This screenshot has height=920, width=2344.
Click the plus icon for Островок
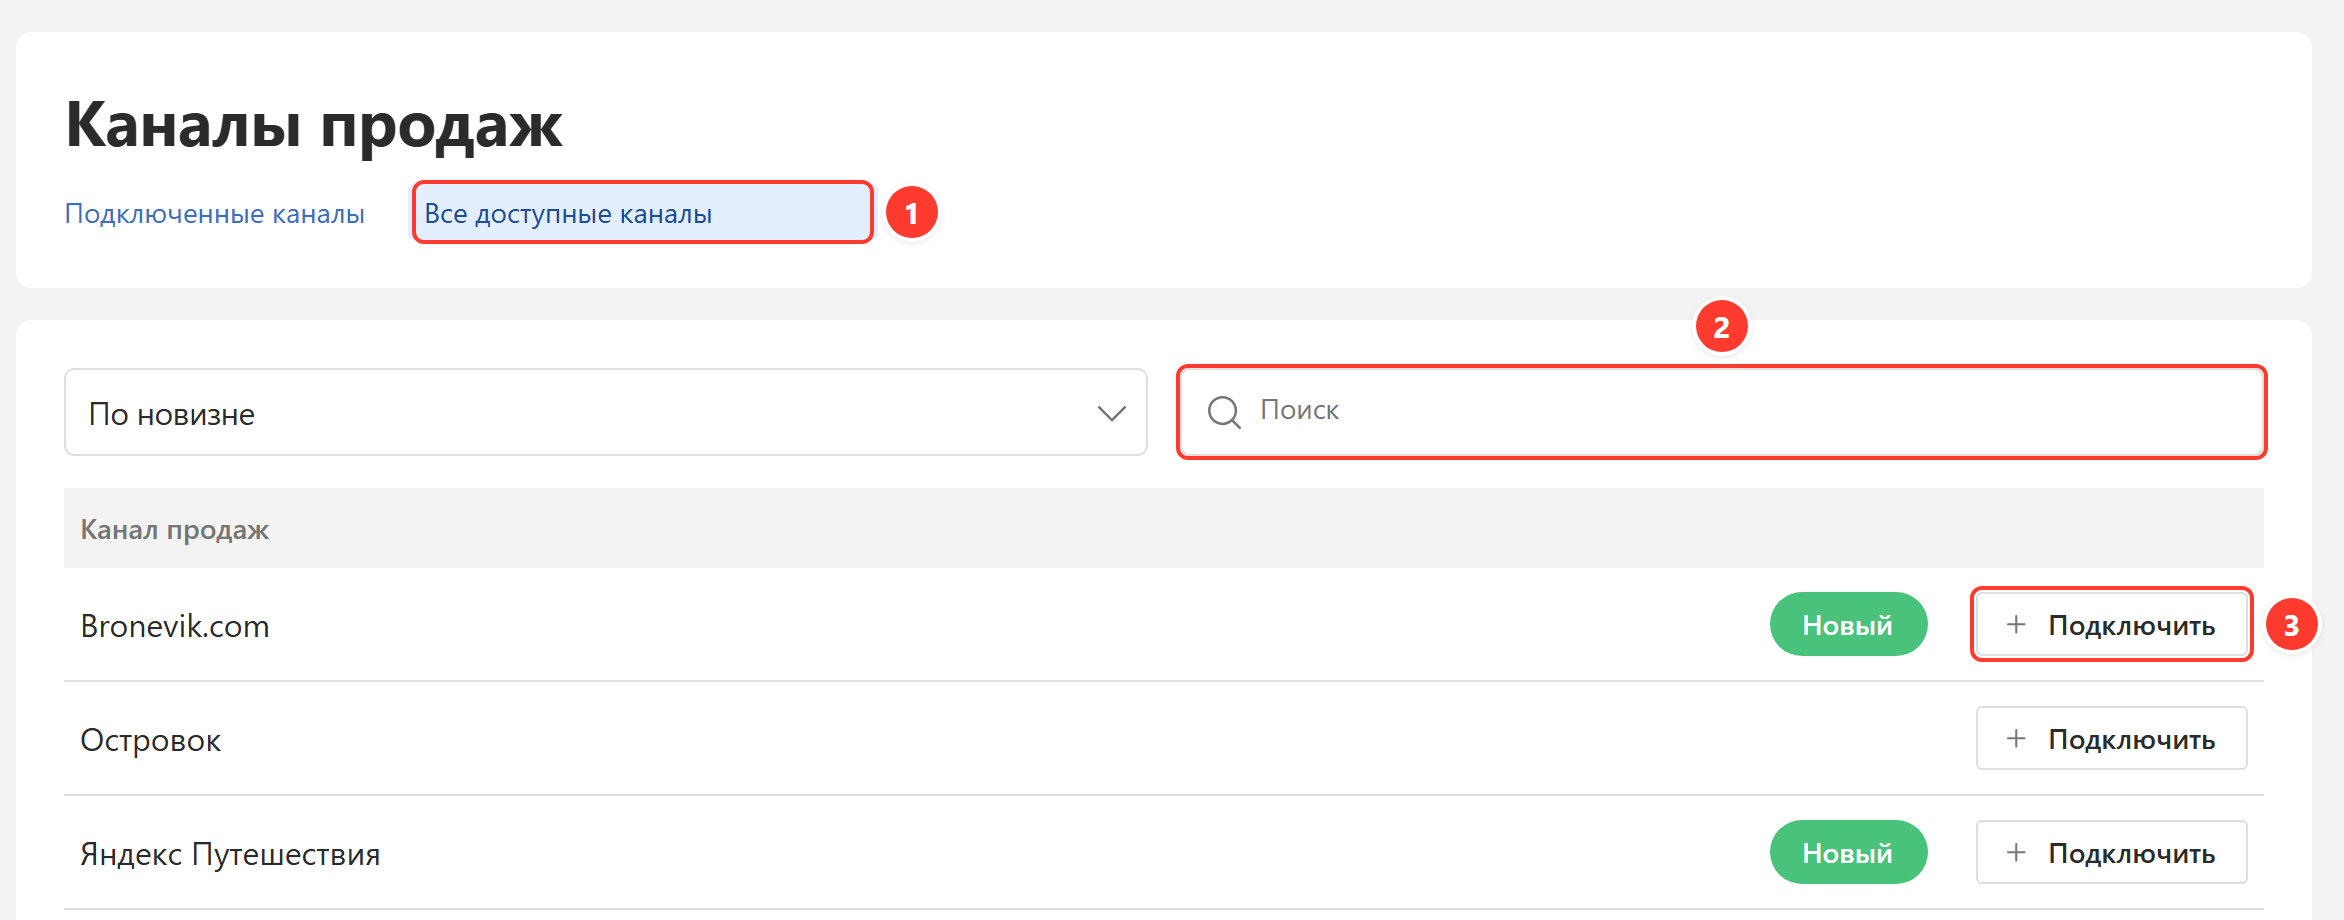click(2016, 738)
